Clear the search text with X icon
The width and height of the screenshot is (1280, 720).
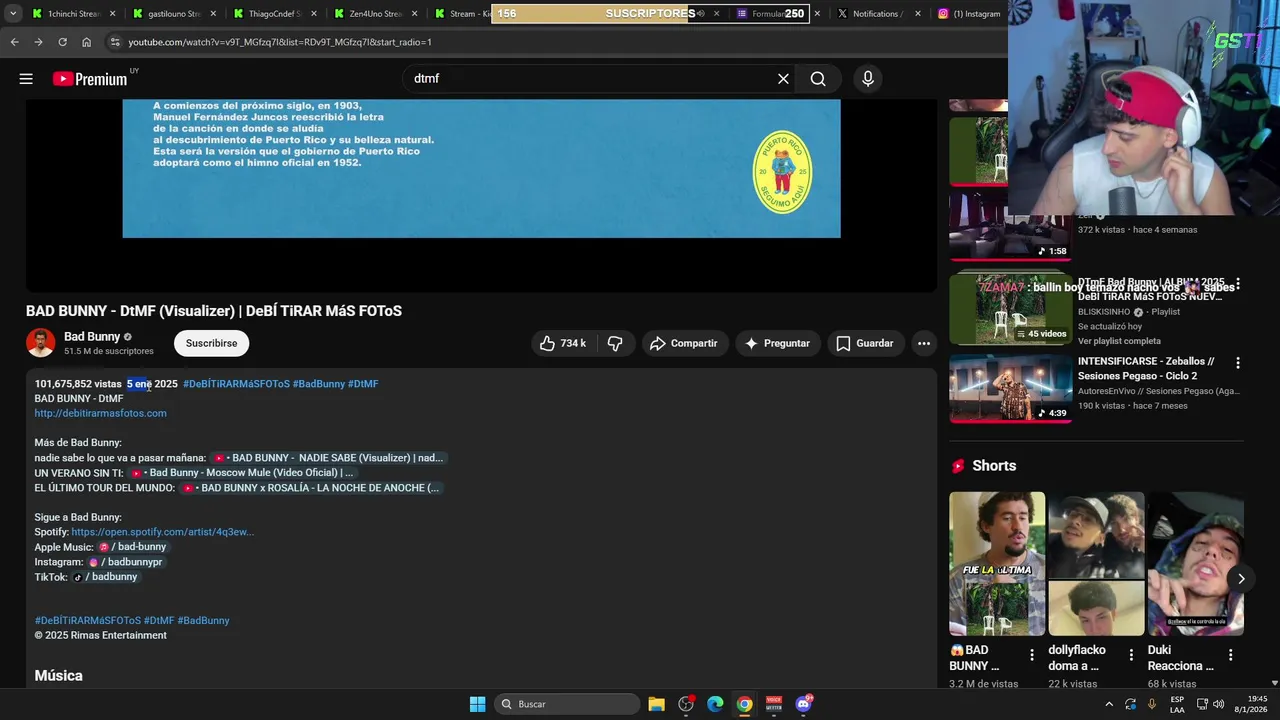[783, 79]
